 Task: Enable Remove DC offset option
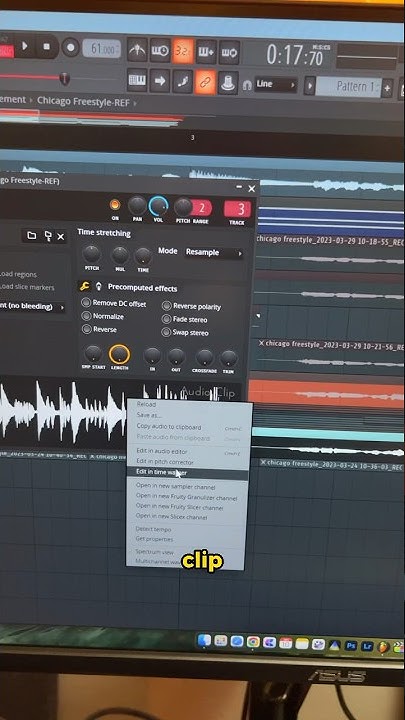pyautogui.click(x=113, y=303)
